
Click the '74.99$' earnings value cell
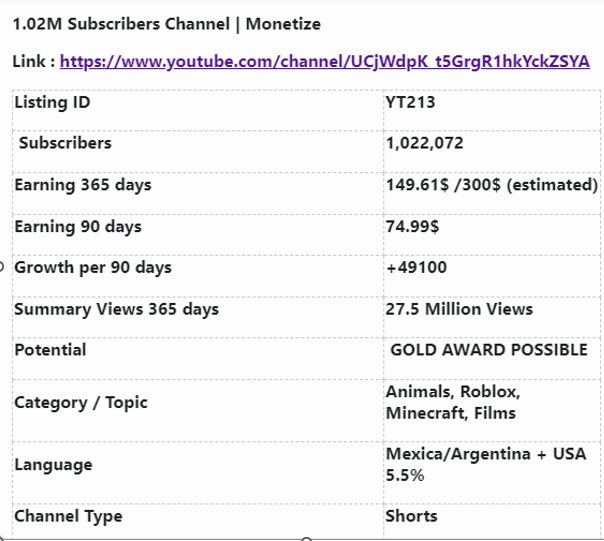(412, 227)
